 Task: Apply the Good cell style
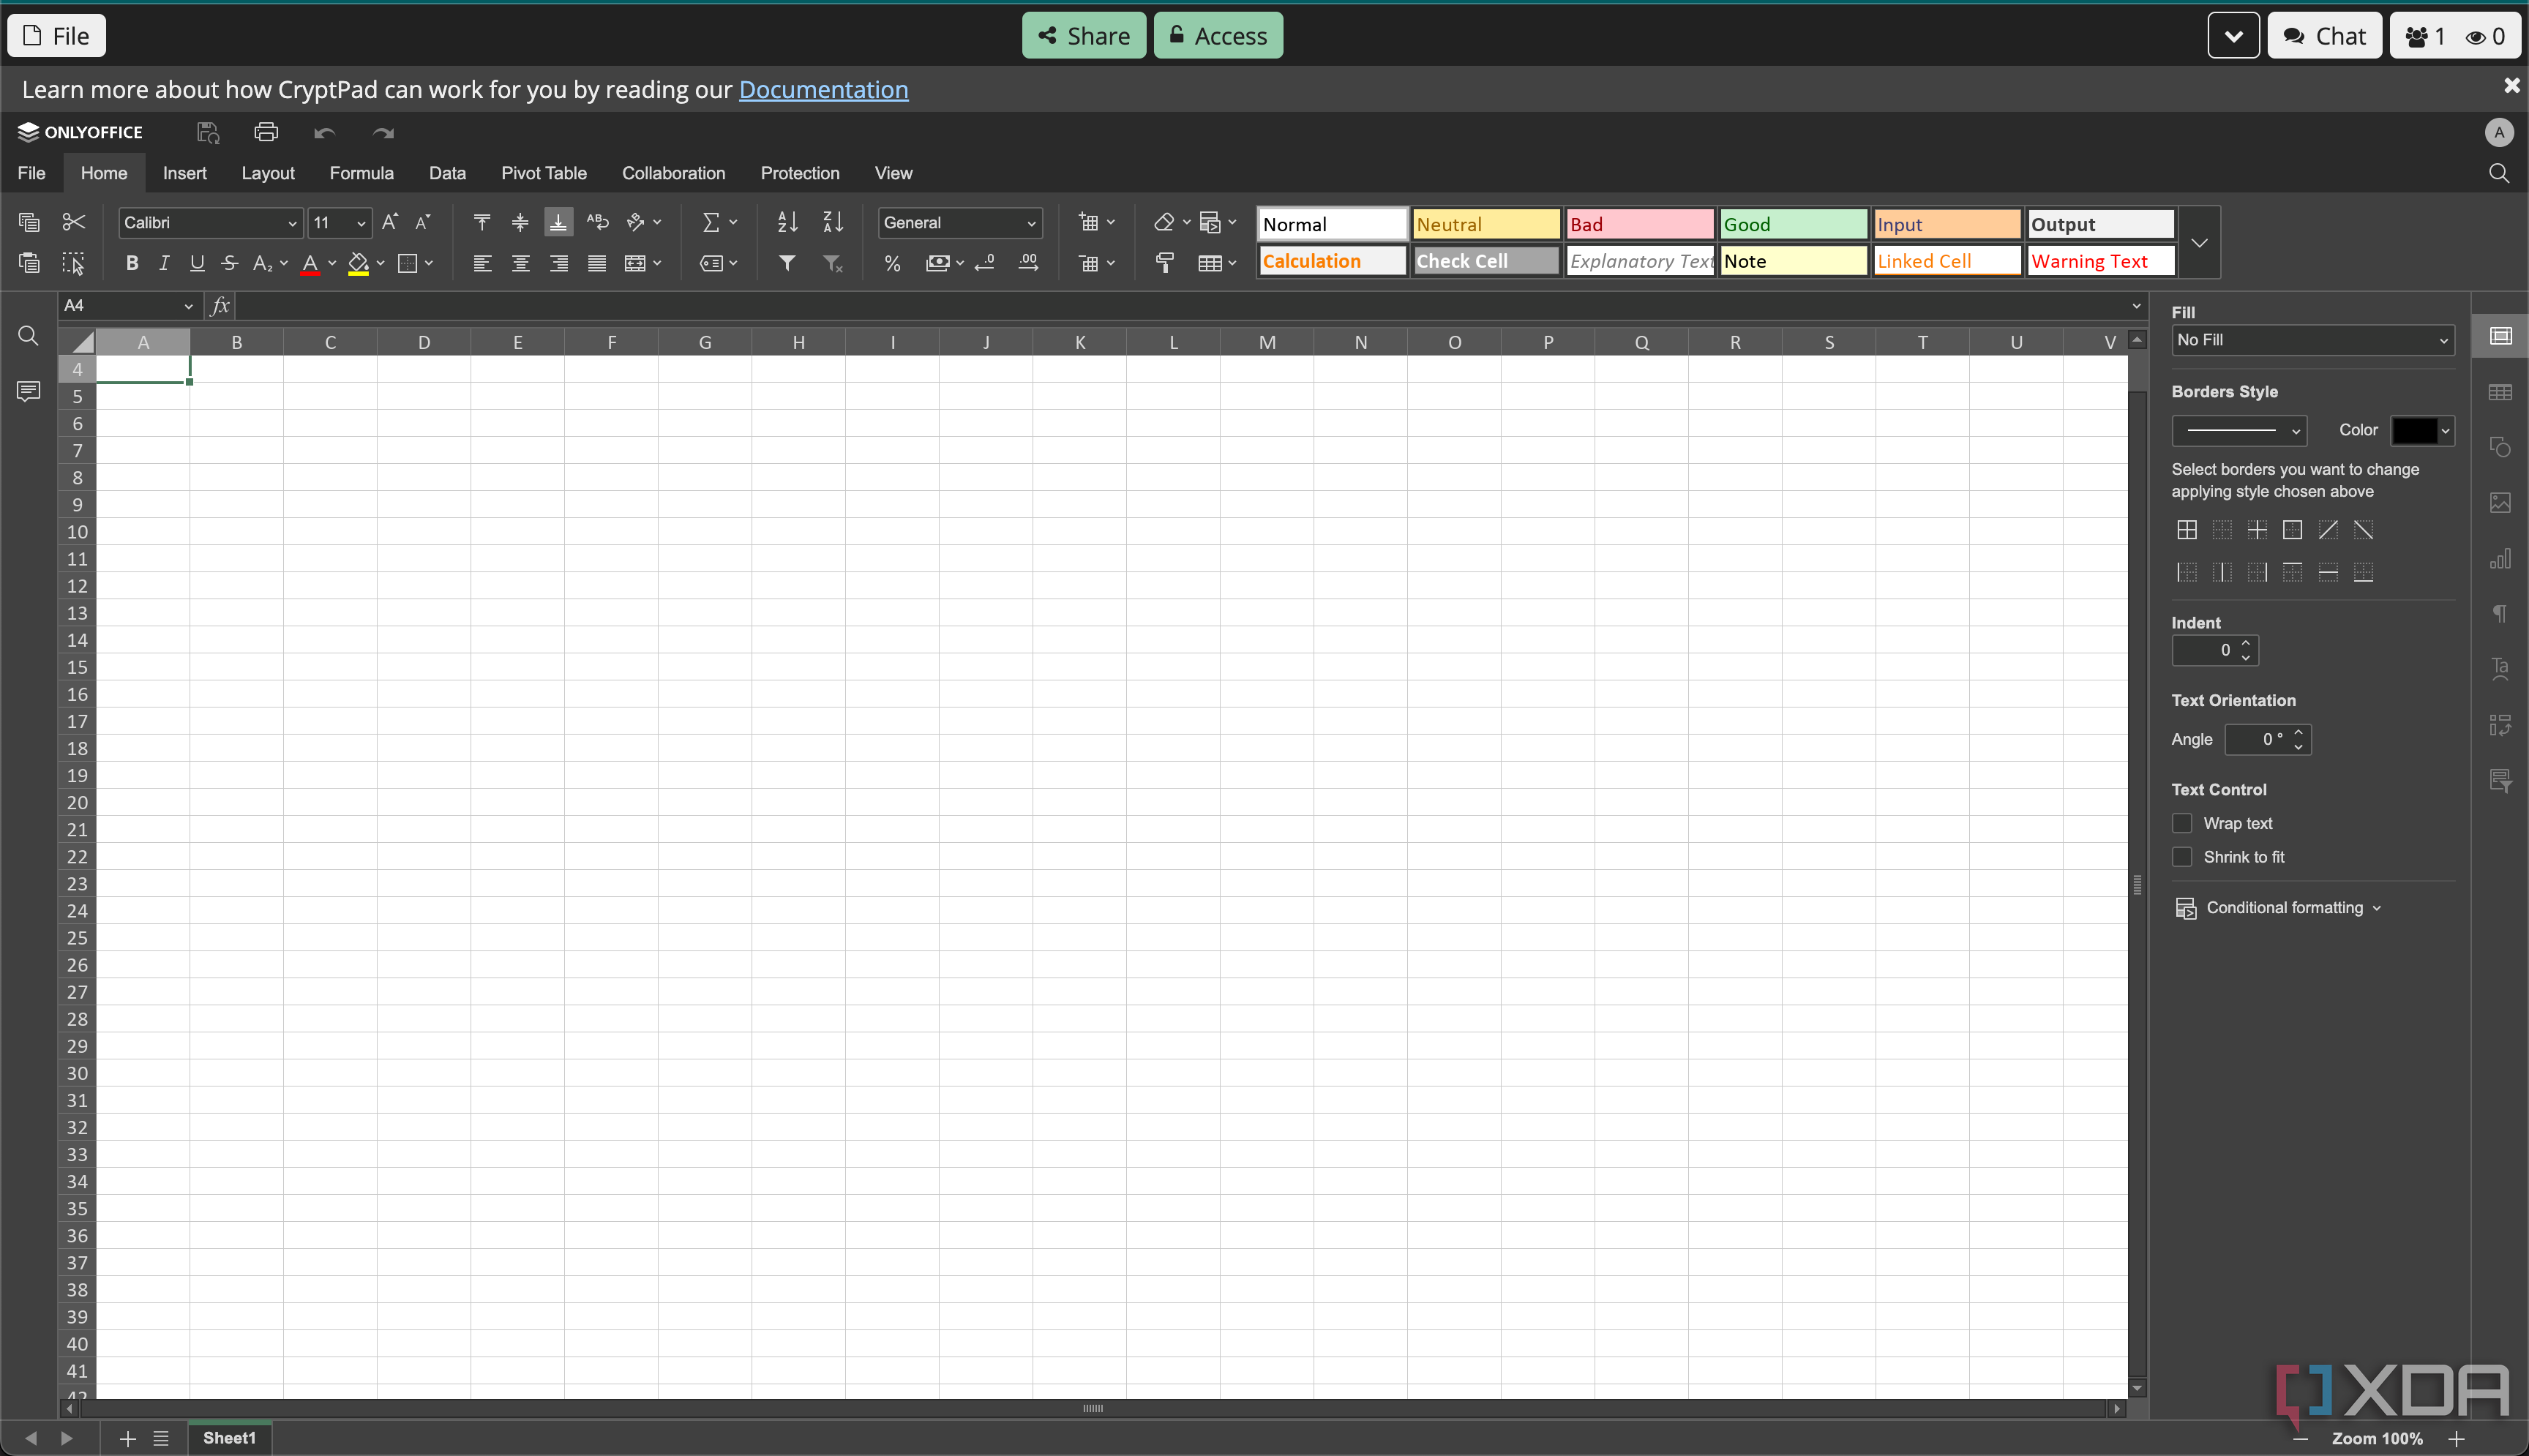(x=1793, y=224)
